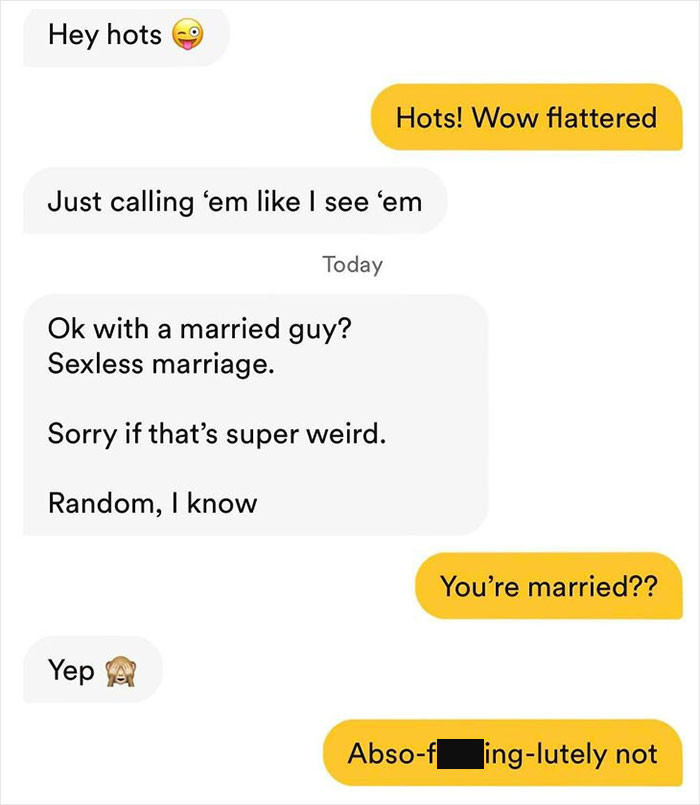Tap the winking tongue emoji
The width and height of the screenshot is (700, 805).
(187, 34)
